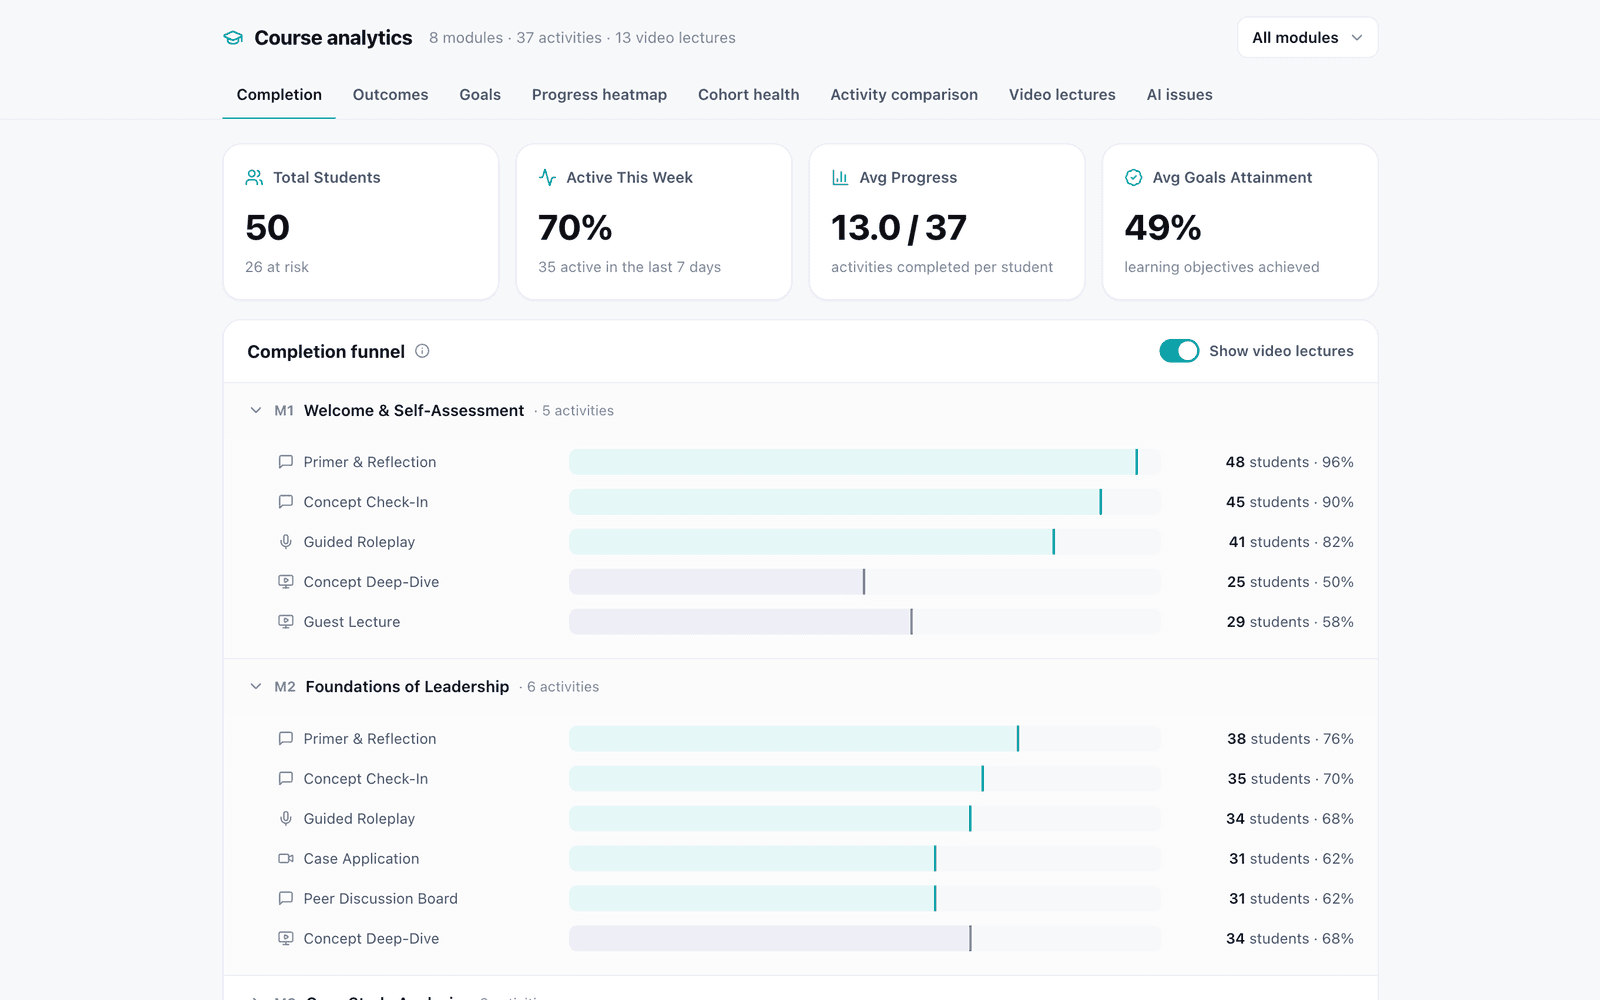Click the Case Application progress bar
The image size is (1600, 1000).
865,859
